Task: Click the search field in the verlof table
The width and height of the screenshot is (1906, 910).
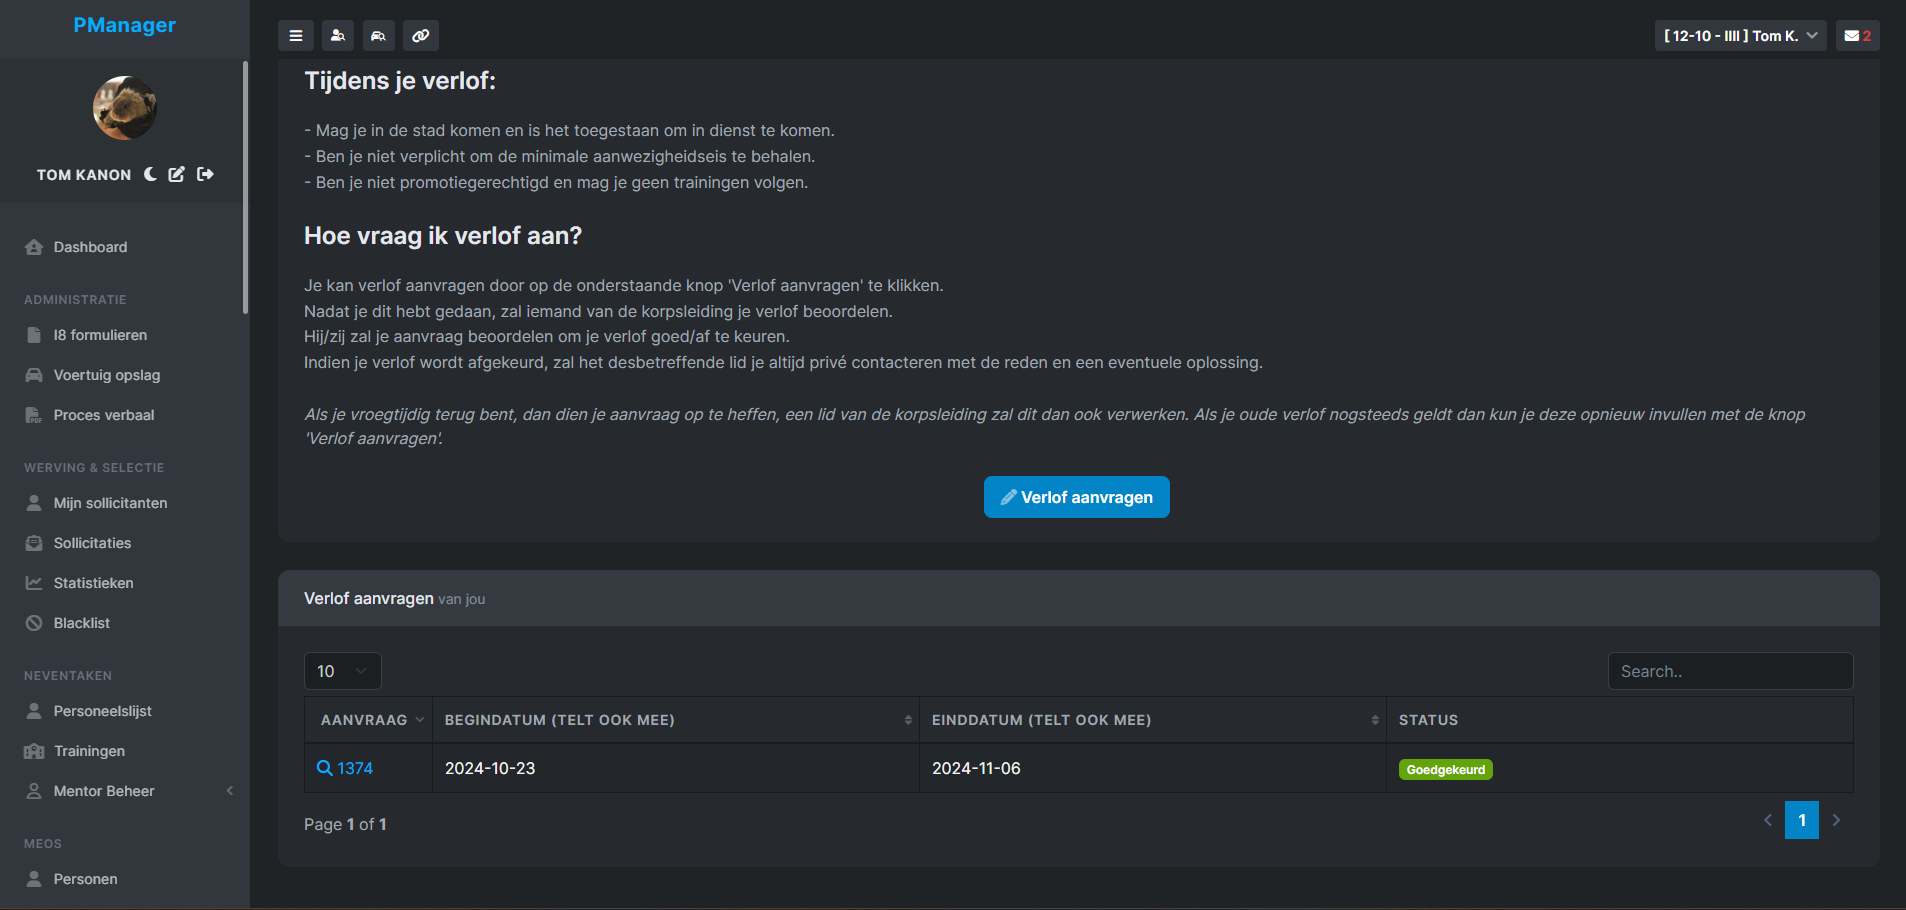Action: (1730, 671)
